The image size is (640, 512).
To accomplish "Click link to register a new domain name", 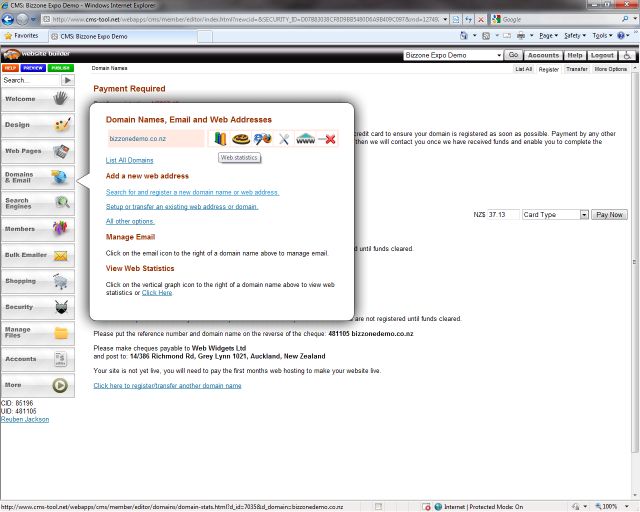I will [192, 191].
